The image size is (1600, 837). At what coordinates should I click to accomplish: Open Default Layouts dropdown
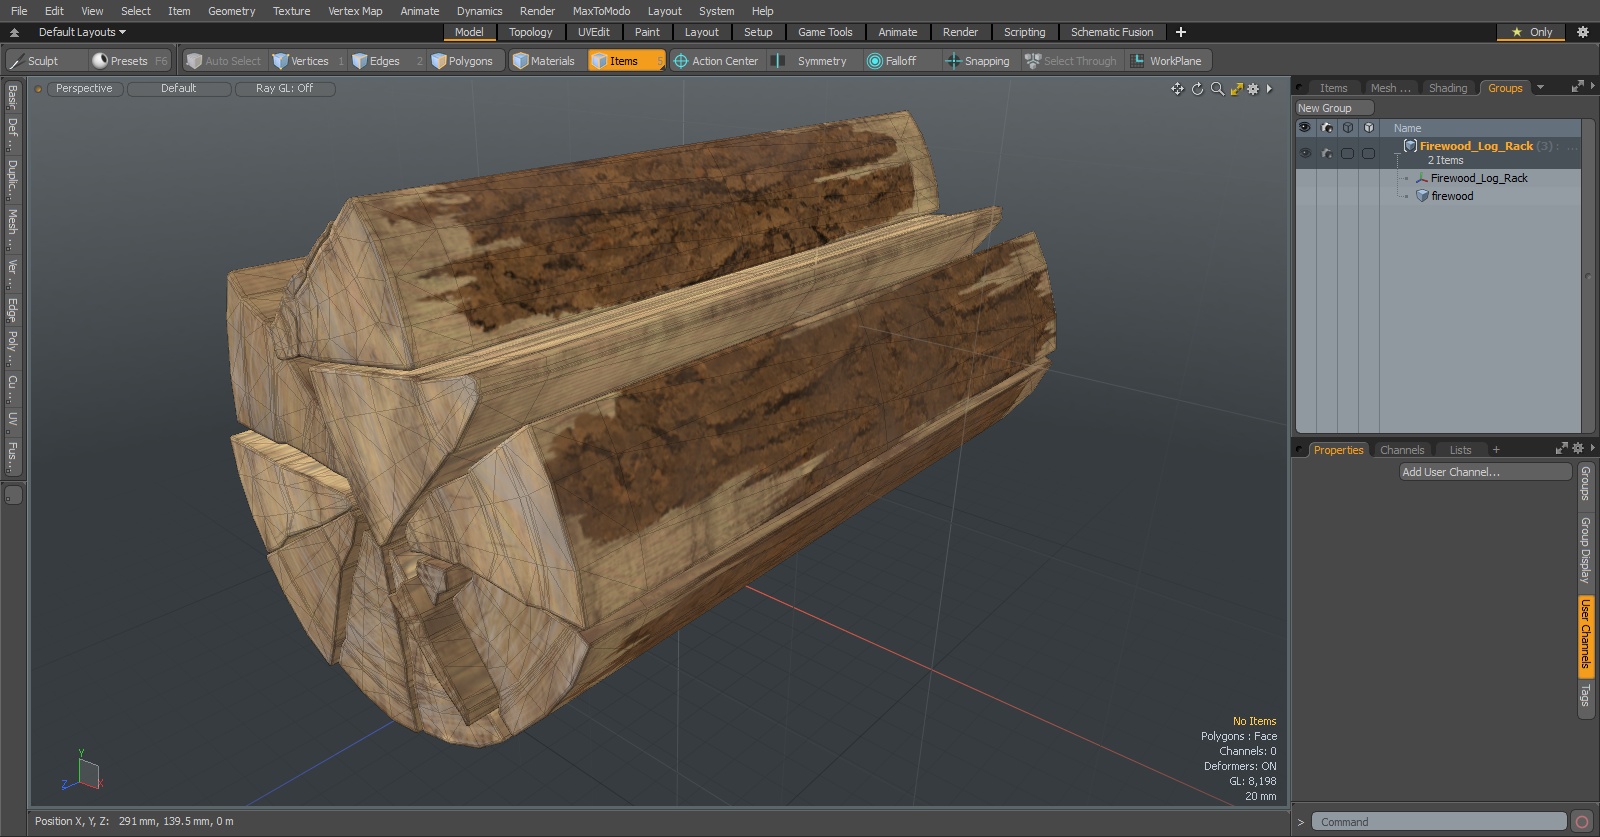click(x=82, y=32)
